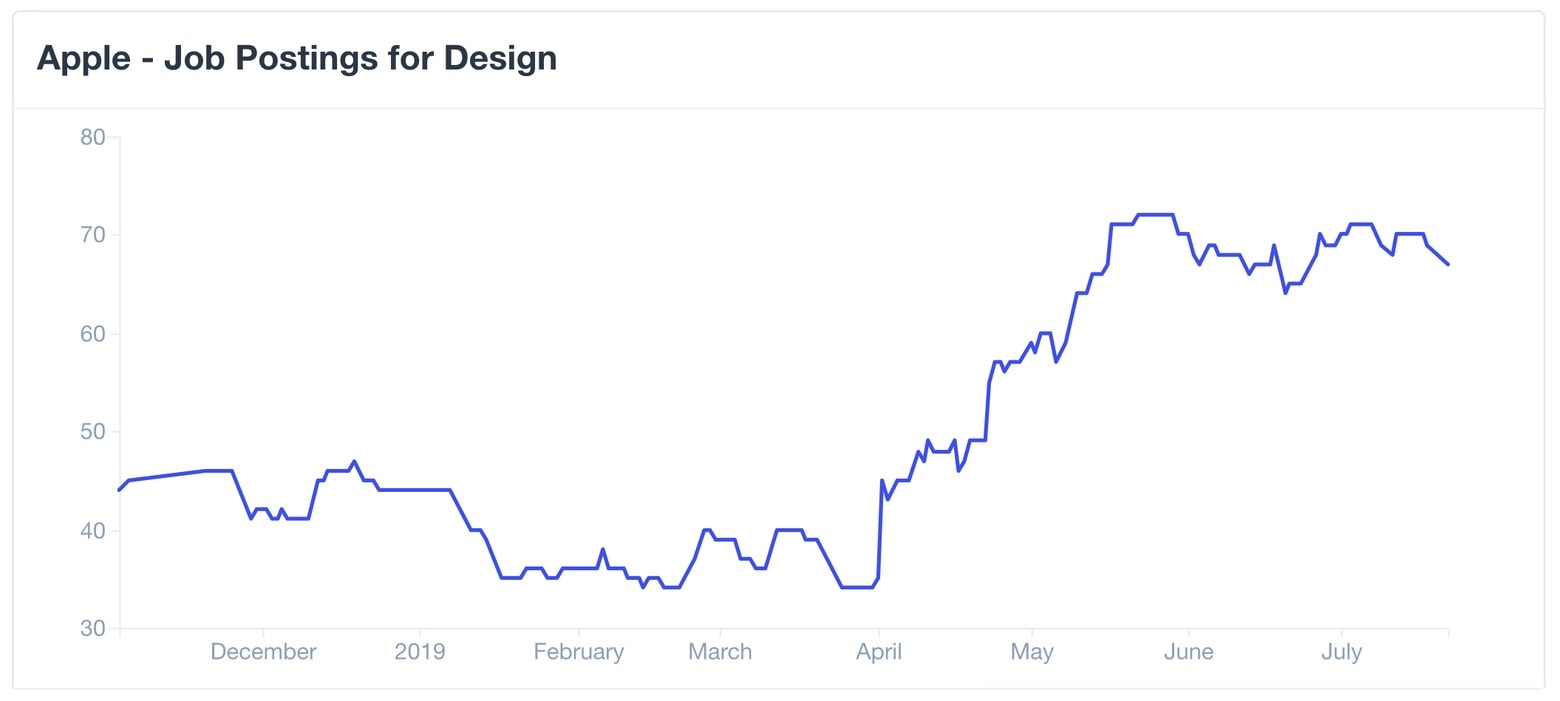Click the 60 value on the vertical axis
Image resolution: width=1560 pixels, height=701 pixels.
click(x=92, y=333)
